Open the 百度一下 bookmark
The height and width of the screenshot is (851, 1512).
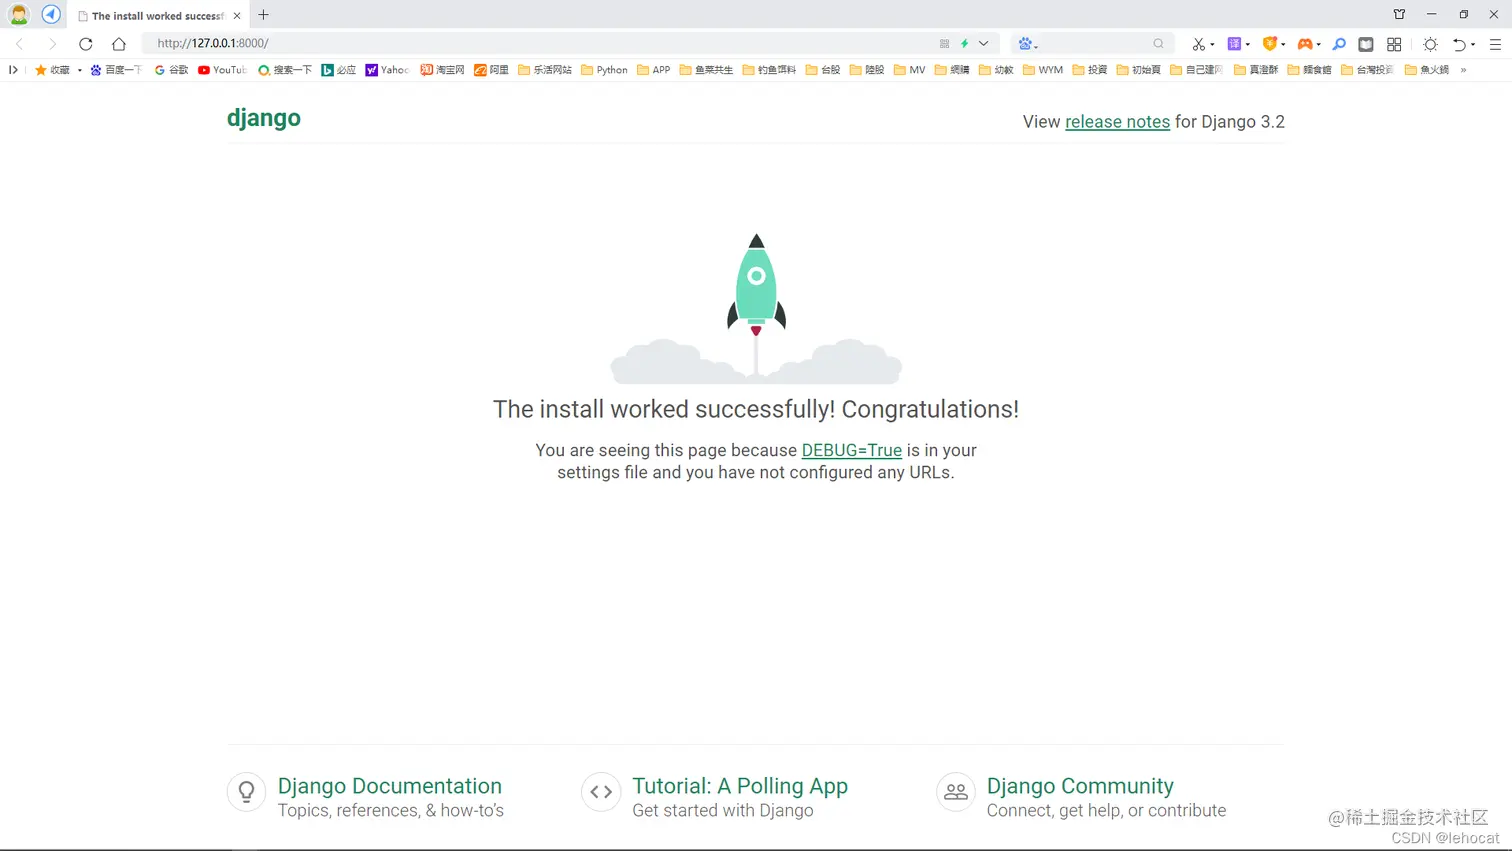116,70
